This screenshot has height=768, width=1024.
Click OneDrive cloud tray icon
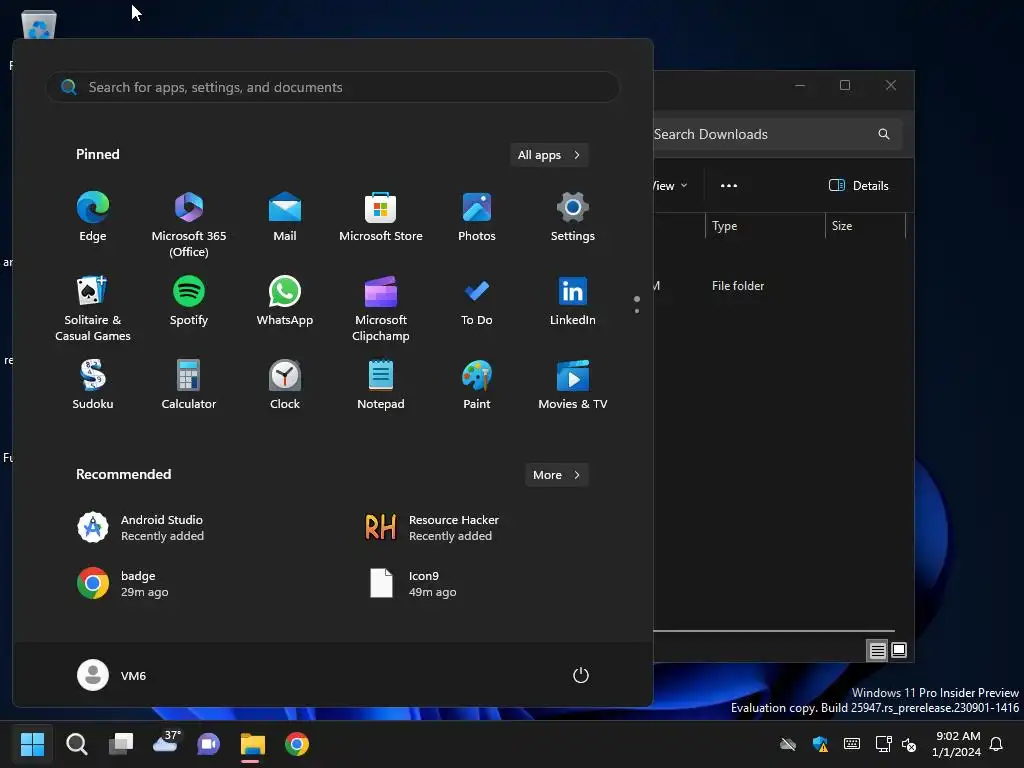click(x=788, y=744)
